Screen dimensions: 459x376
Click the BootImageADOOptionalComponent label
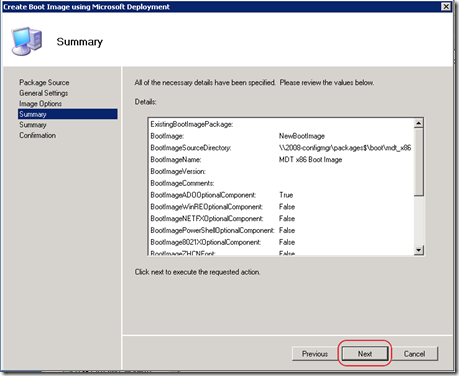click(203, 195)
